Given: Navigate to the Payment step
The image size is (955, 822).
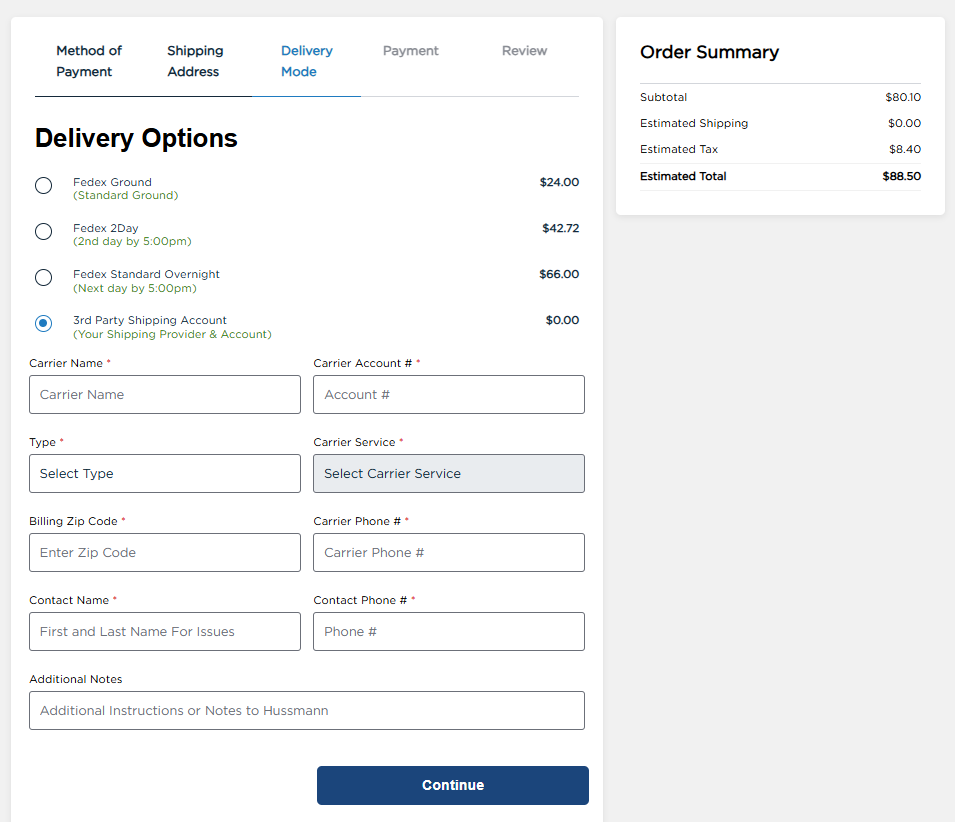Looking at the screenshot, I should click(x=410, y=50).
